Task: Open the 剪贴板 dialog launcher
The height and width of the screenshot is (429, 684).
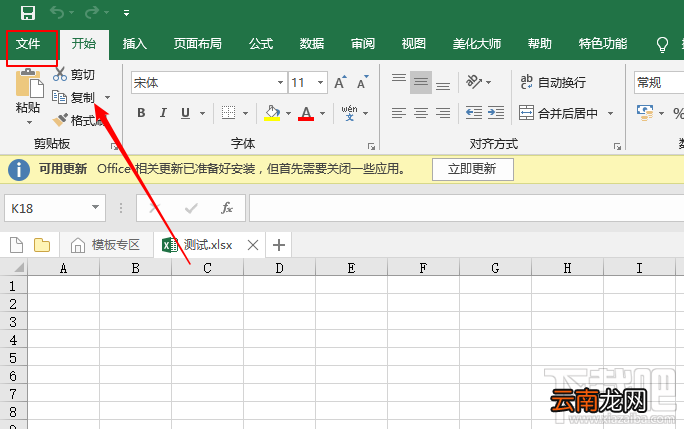Action: click(114, 147)
